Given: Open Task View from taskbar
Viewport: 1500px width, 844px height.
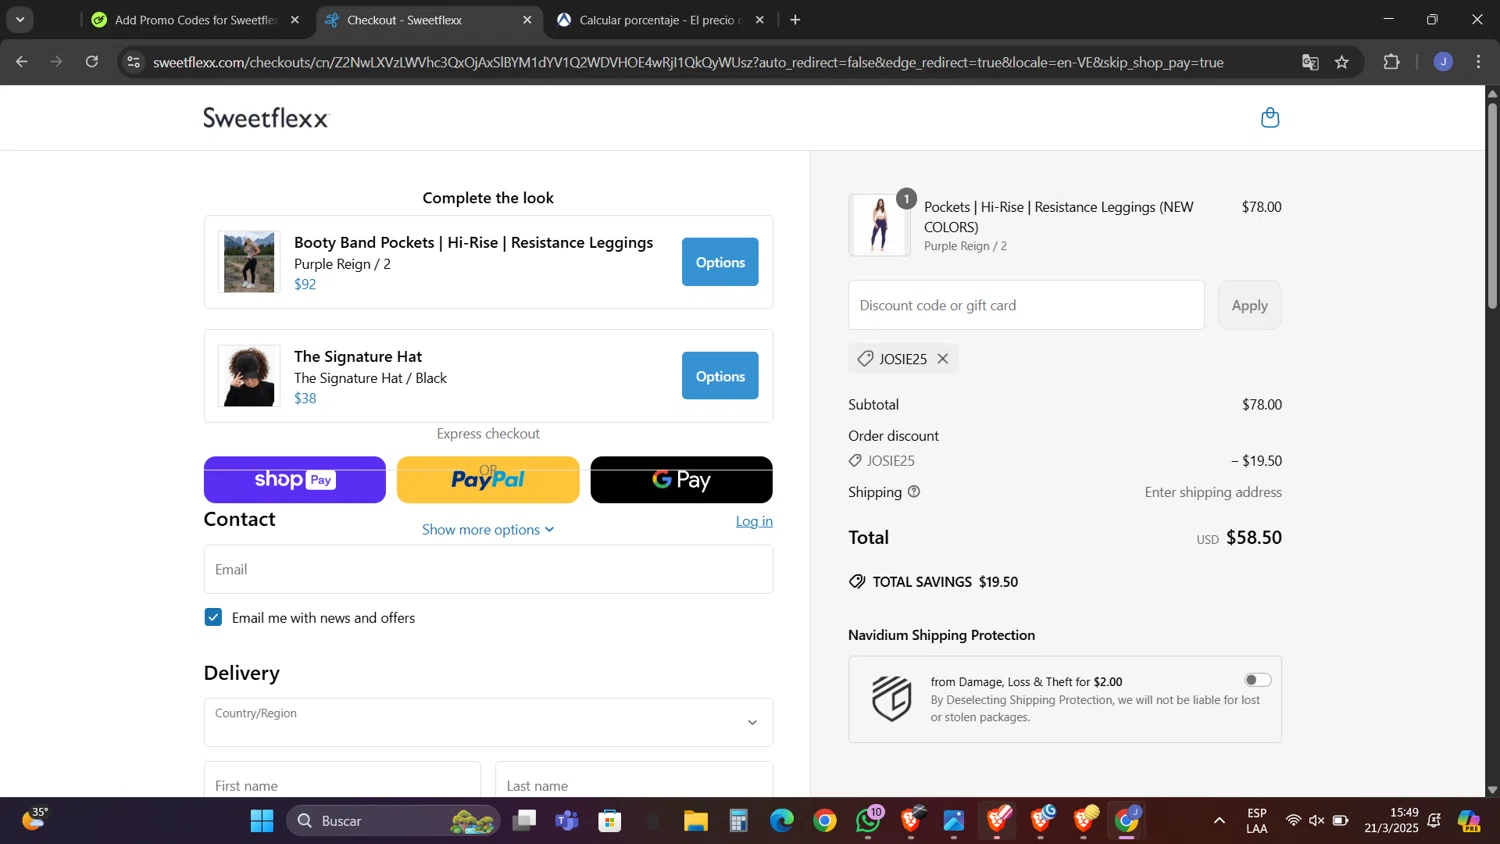Looking at the screenshot, I should pyautogui.click(x=524, y=821).
